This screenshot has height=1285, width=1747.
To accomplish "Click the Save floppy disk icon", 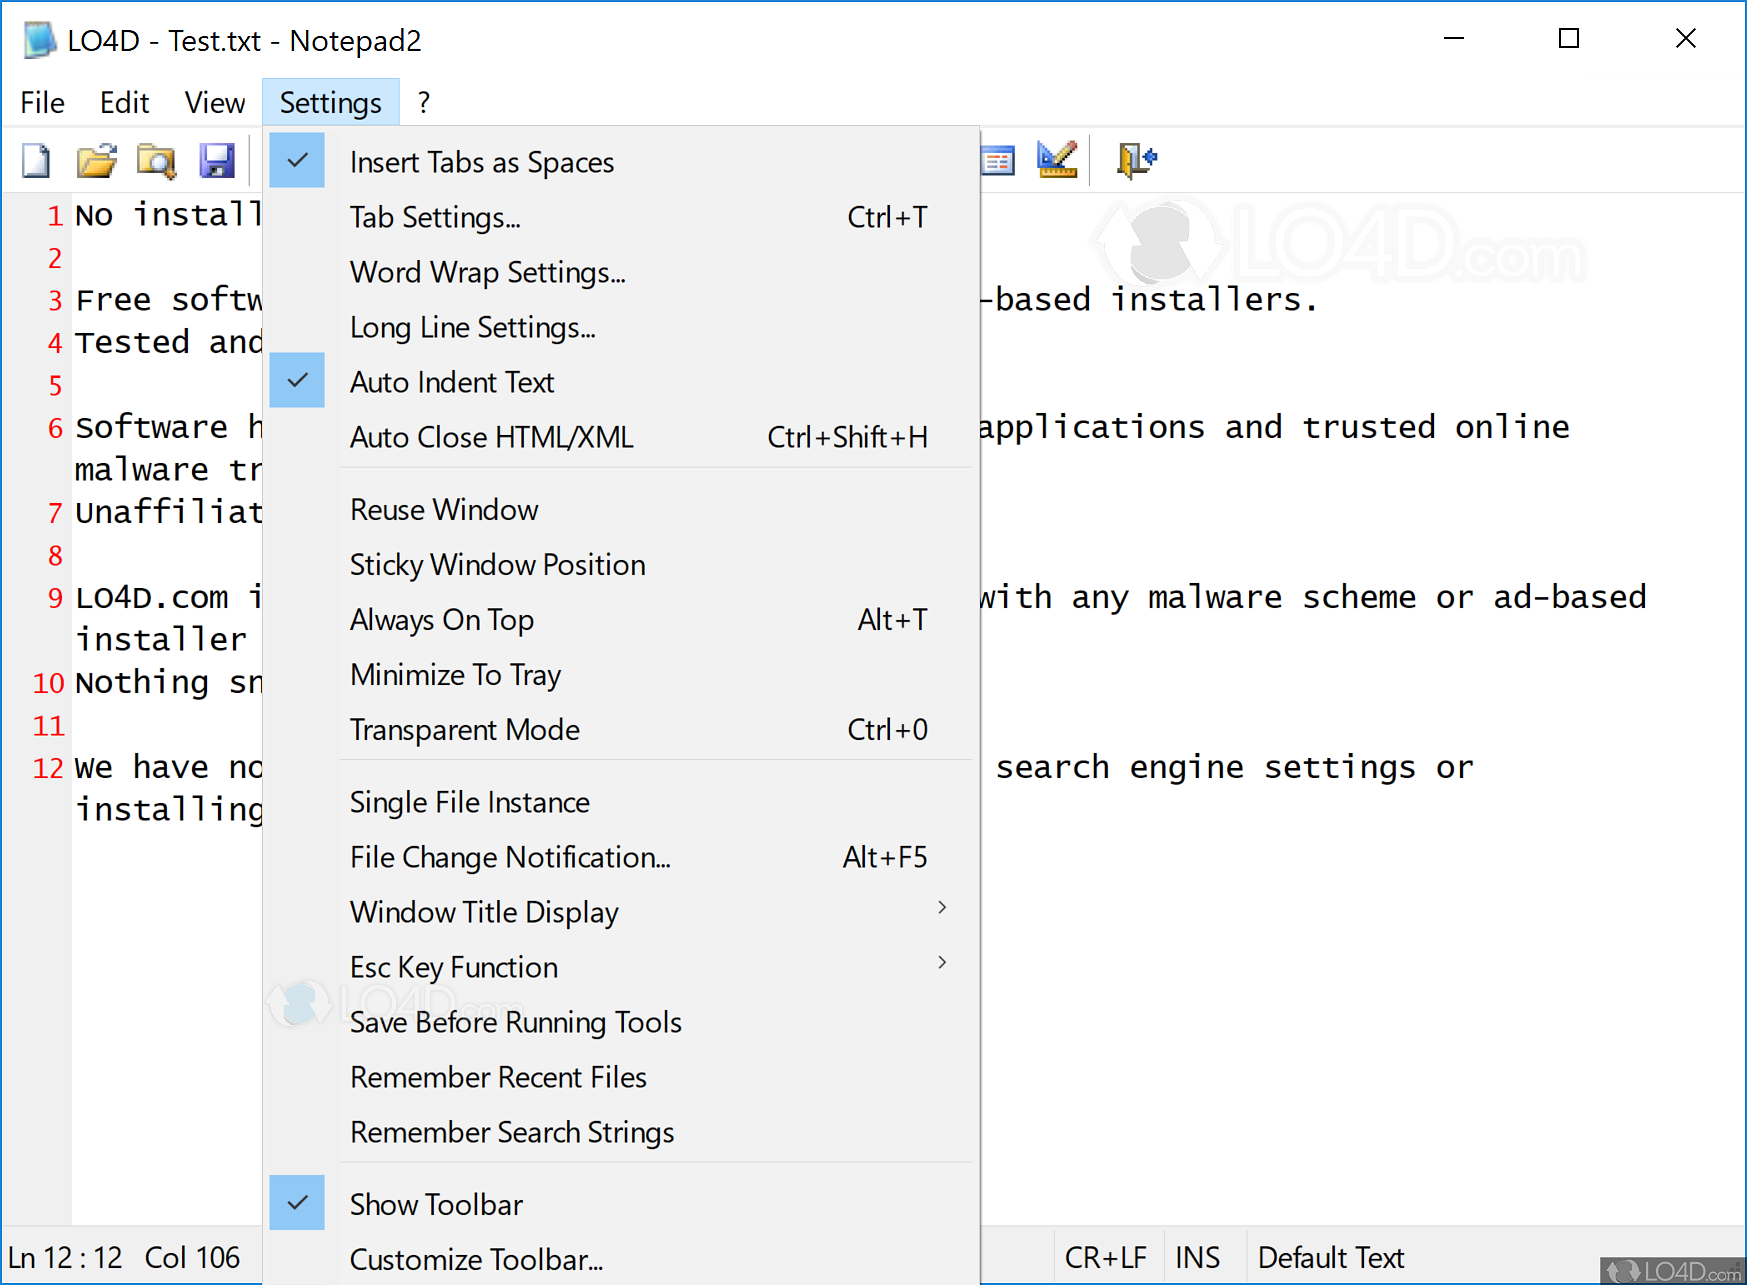I will (216, 160).
